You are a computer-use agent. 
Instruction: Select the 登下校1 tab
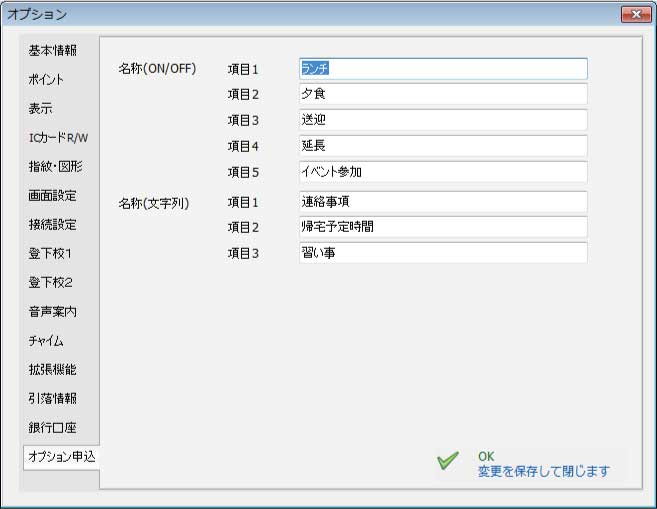click(50, 254)
